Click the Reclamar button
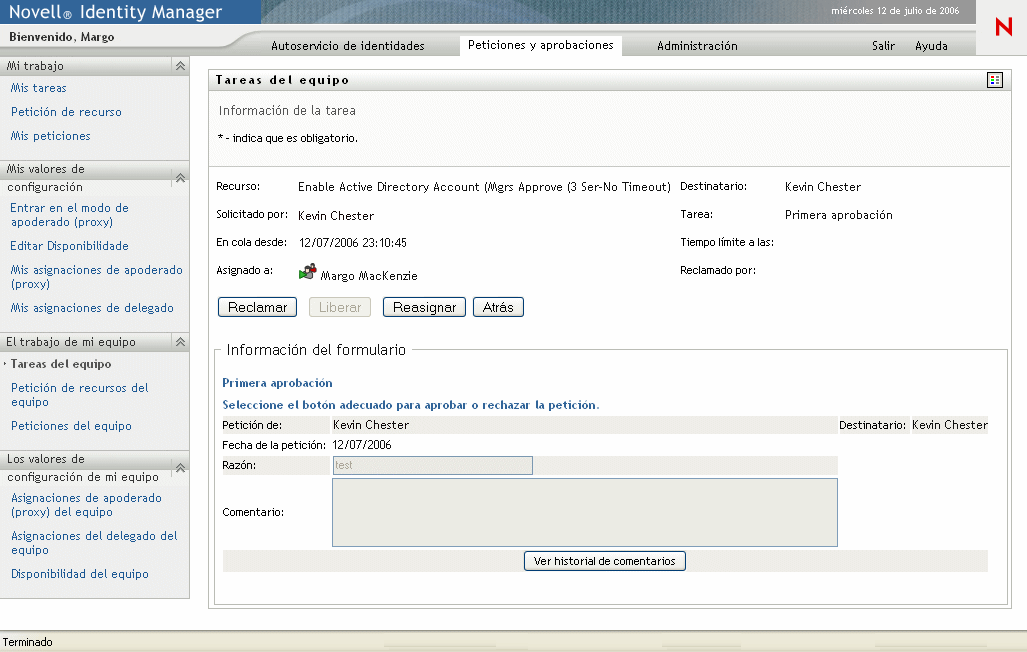 click(257, 307)
